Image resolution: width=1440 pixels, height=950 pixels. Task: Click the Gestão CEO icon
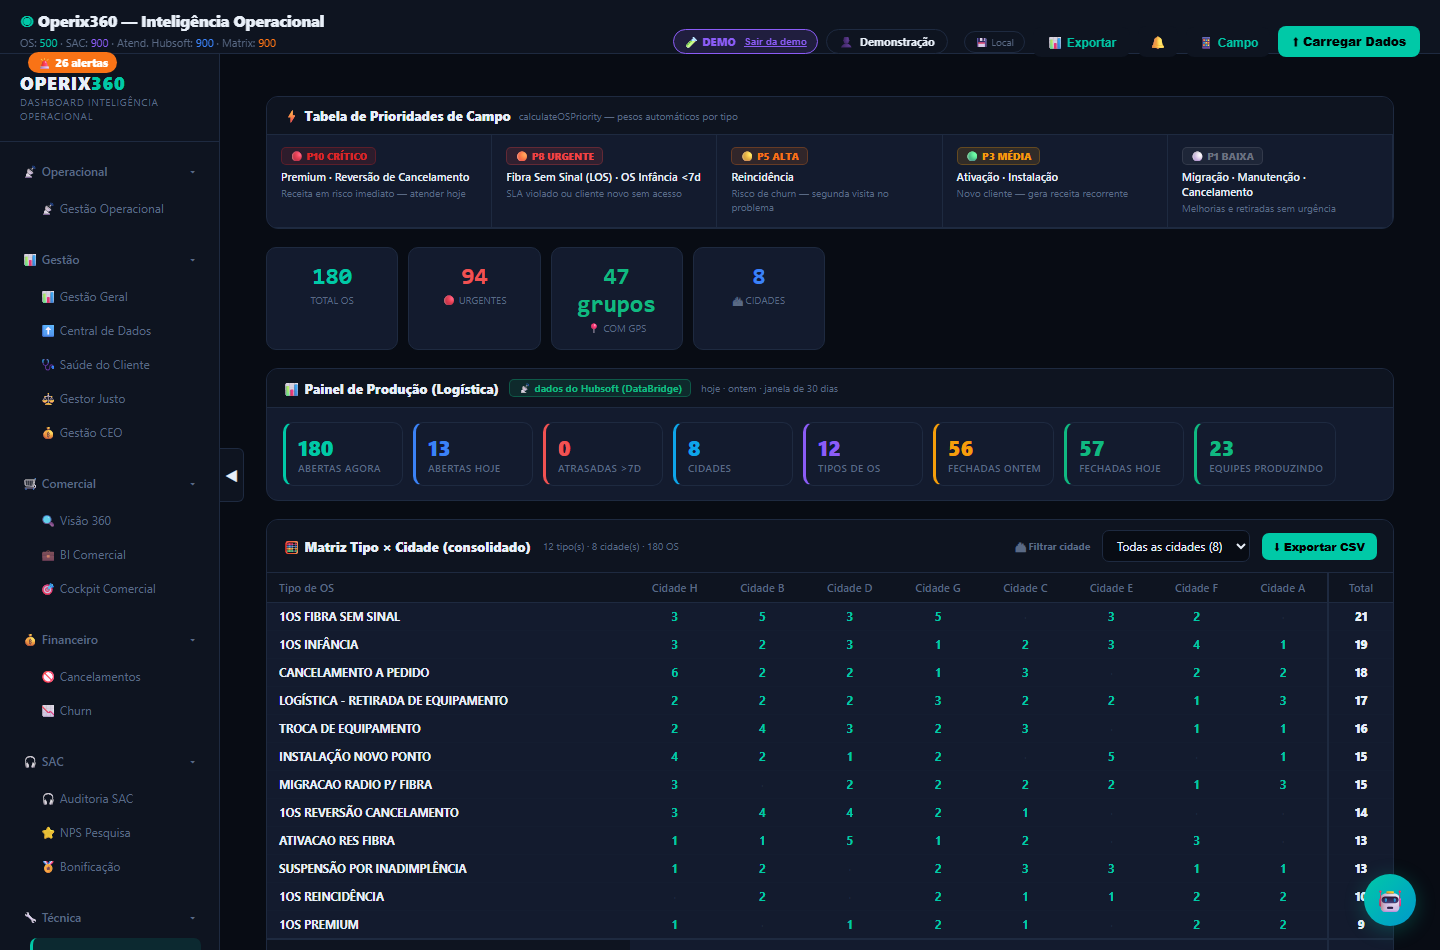click(48, 433)
